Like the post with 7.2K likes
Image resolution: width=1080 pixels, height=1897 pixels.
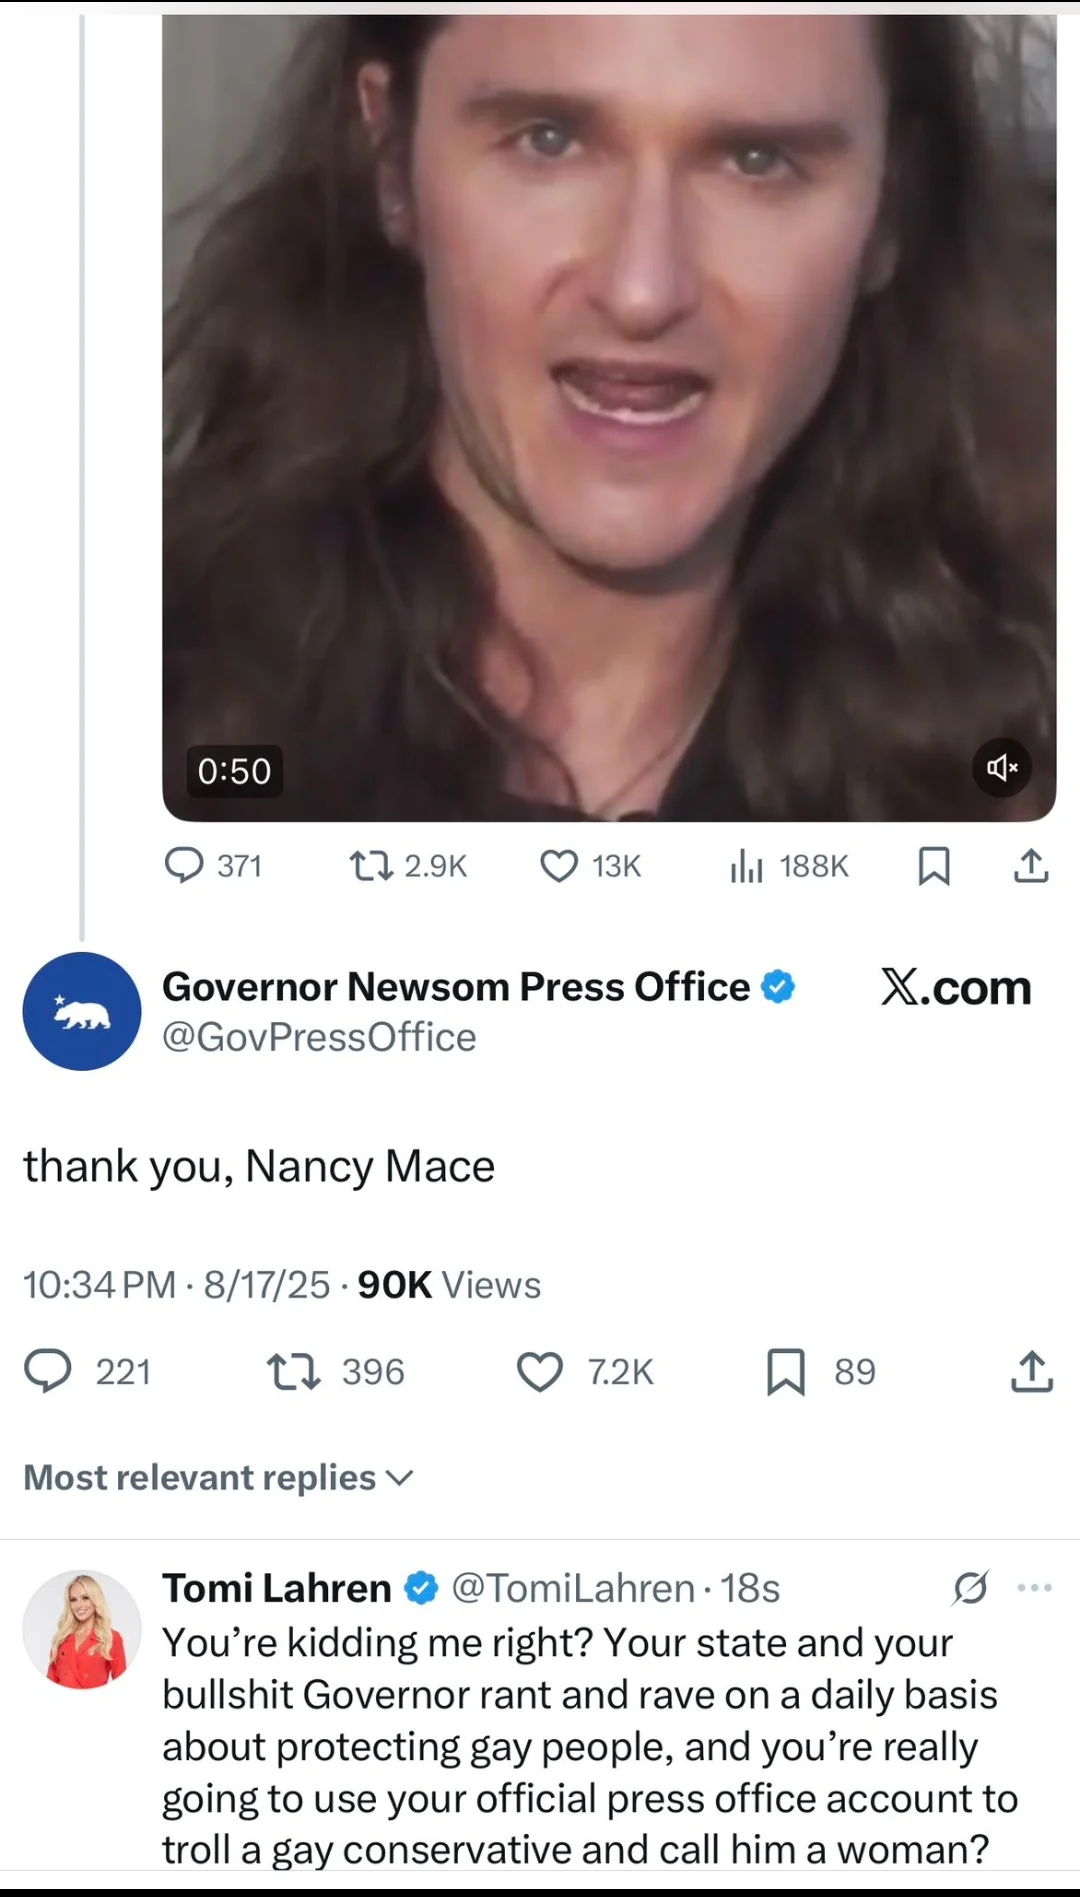(585, 1372)
